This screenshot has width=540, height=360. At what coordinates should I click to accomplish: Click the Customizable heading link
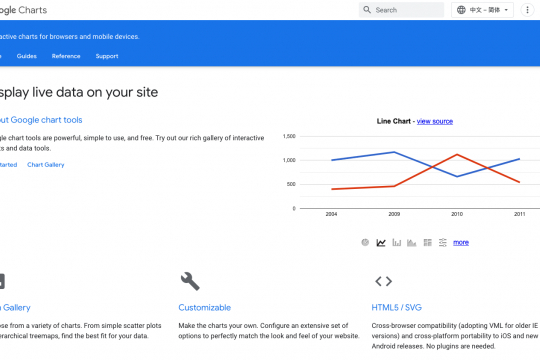click(x=205, y=308)
